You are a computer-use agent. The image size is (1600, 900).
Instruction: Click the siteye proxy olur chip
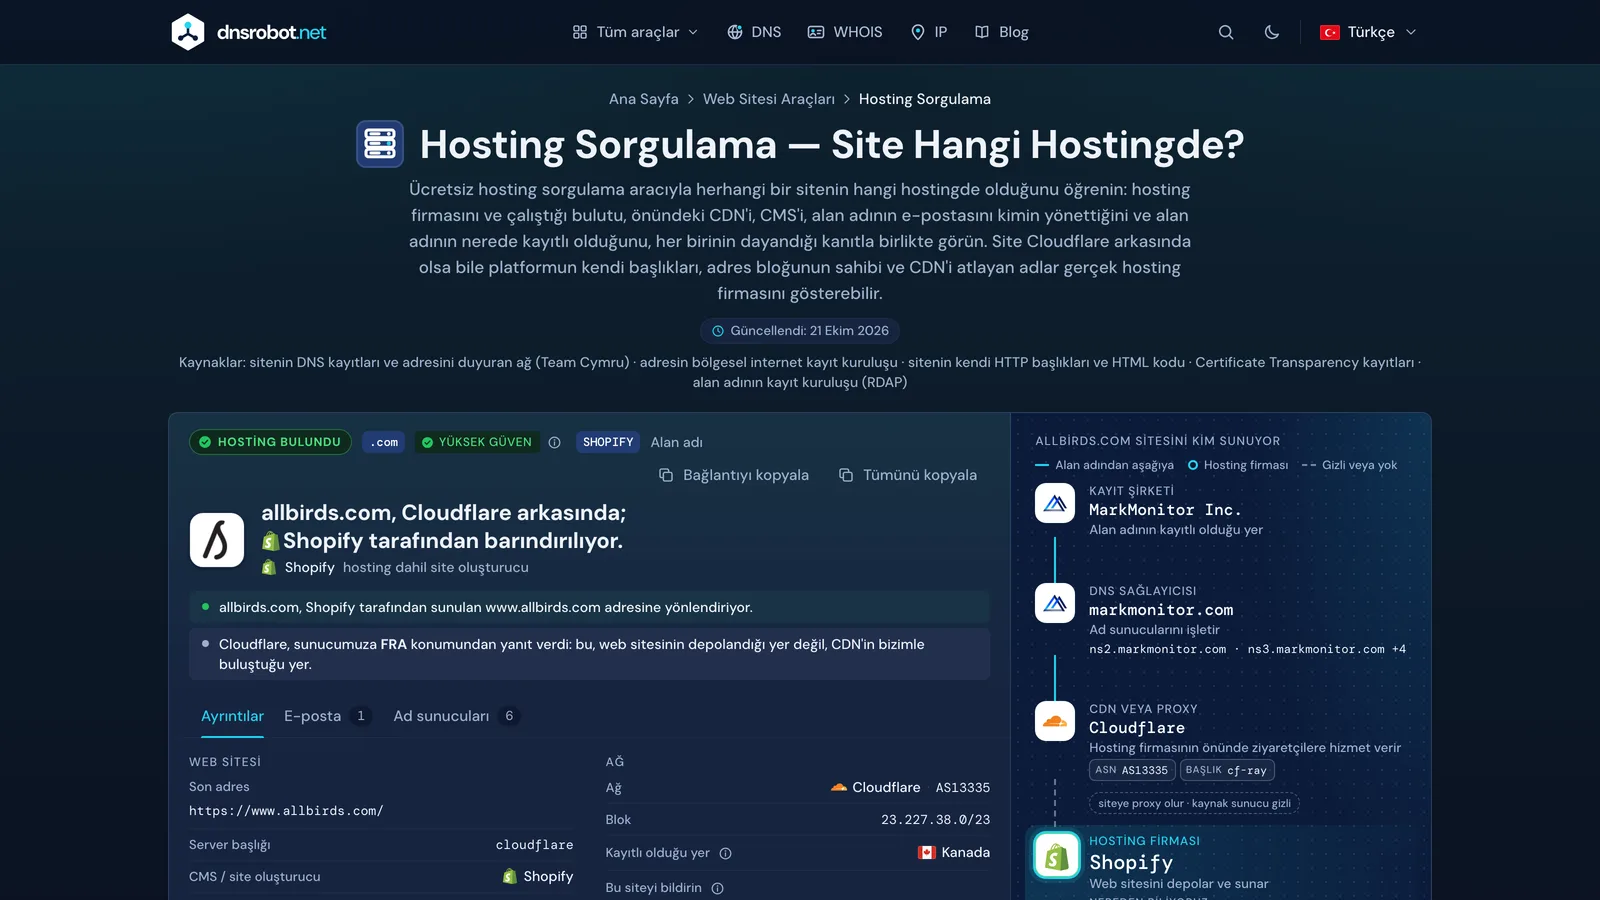click(x=1194, y=803)
